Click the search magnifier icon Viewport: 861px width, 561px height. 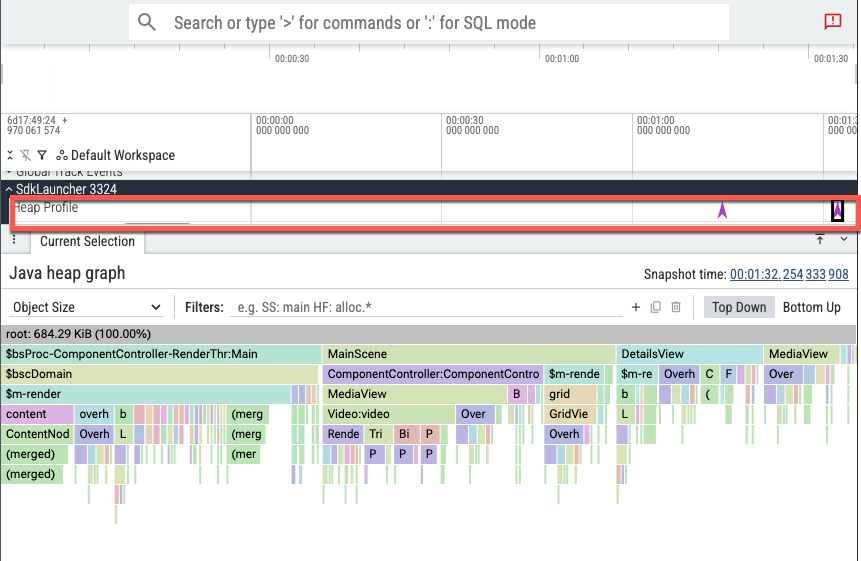[x=147, y=22]
